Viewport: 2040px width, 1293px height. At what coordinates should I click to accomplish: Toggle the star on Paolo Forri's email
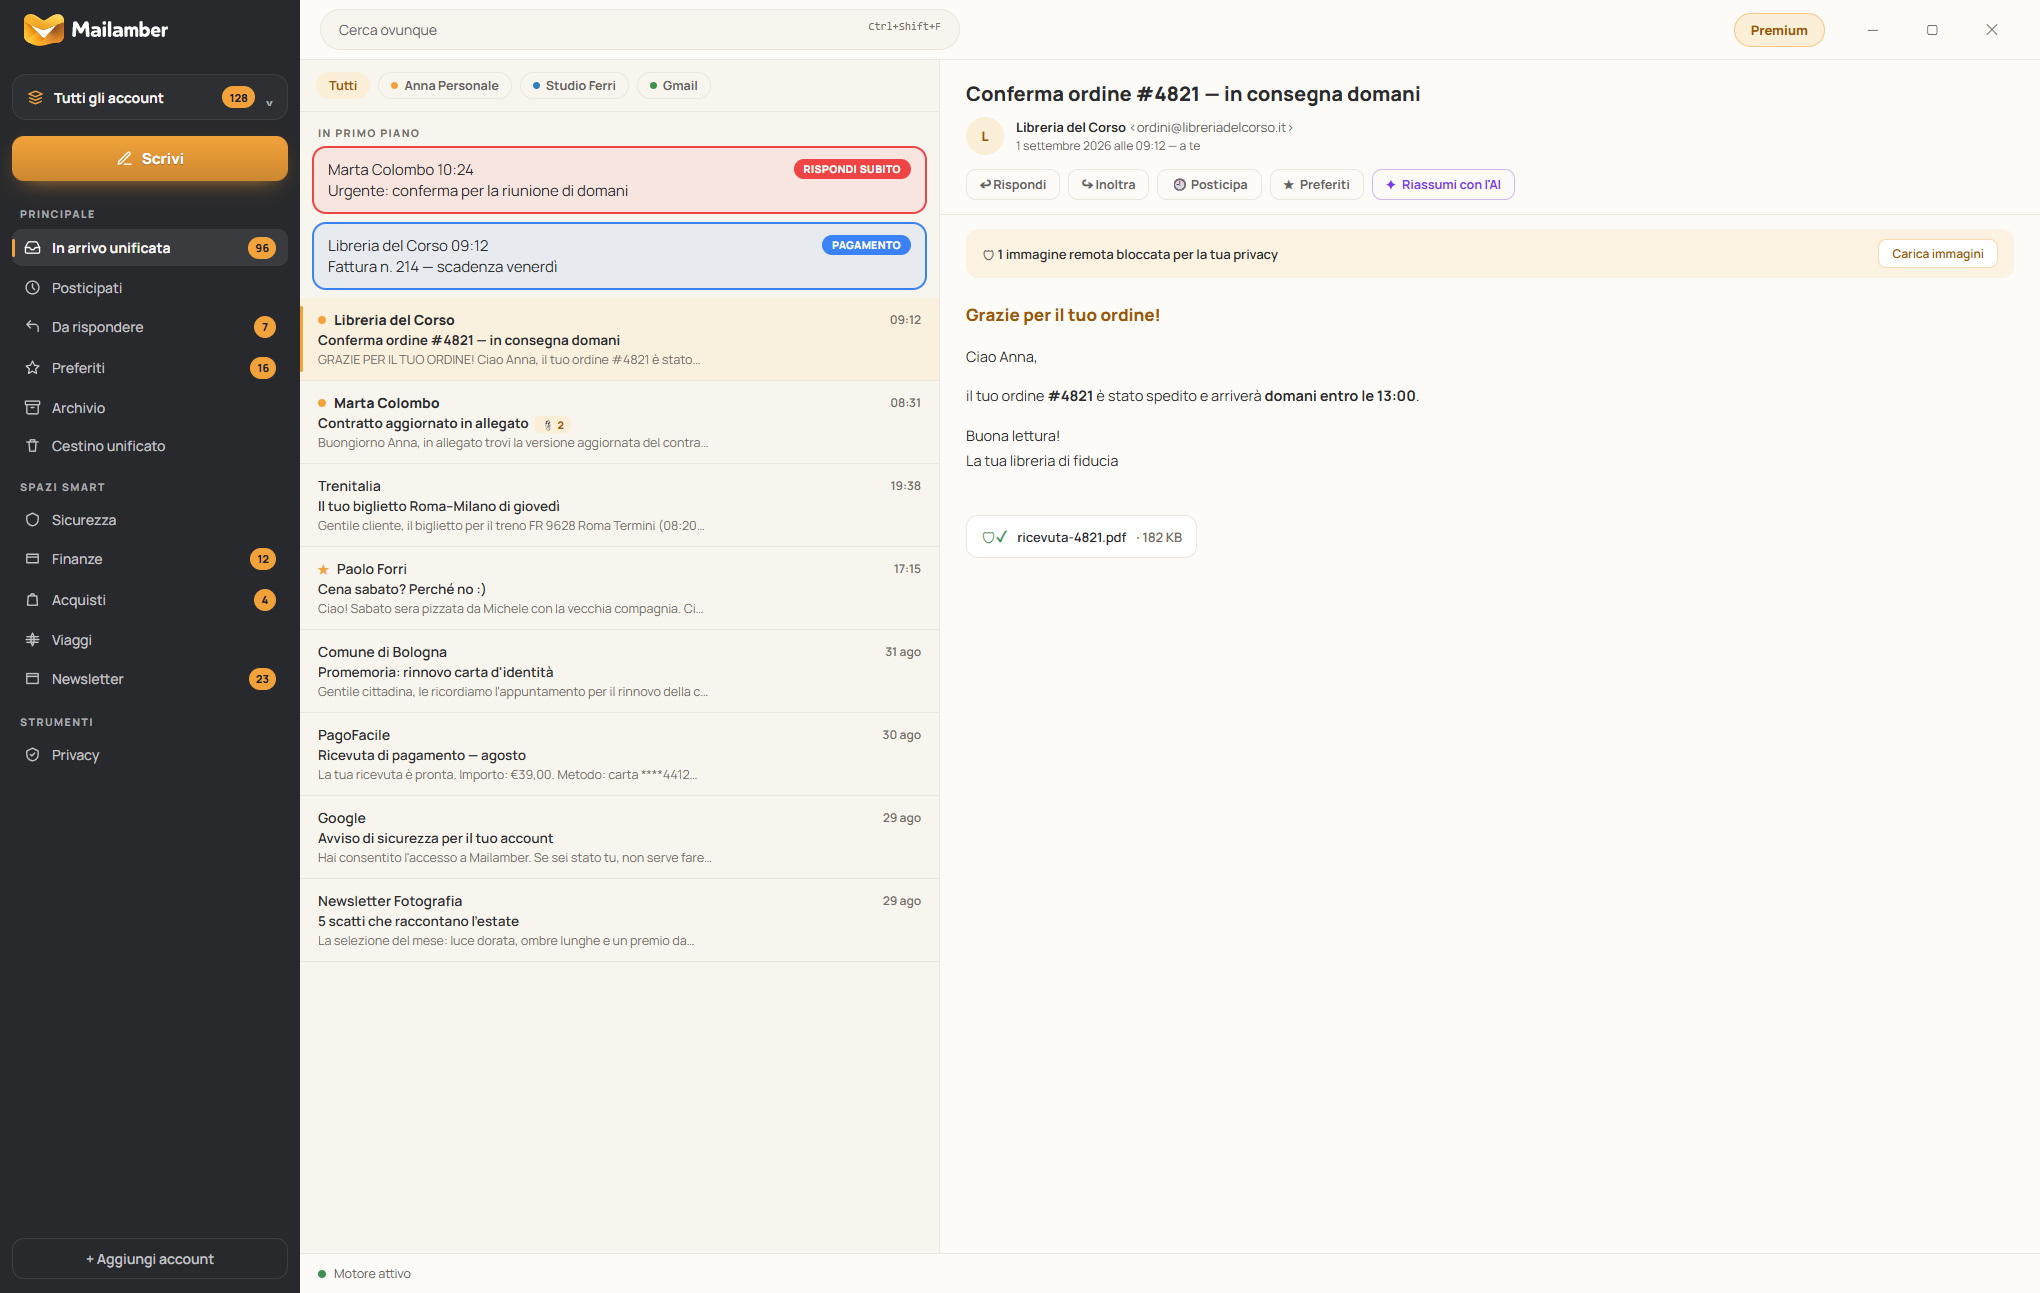click(x=323, y=570)
